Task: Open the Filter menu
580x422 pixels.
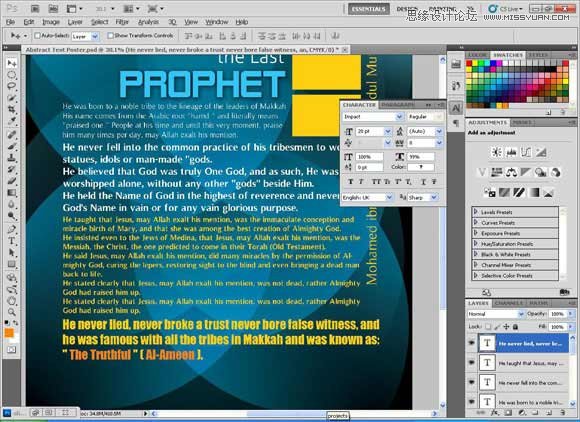Action: (x=122, y=22)
